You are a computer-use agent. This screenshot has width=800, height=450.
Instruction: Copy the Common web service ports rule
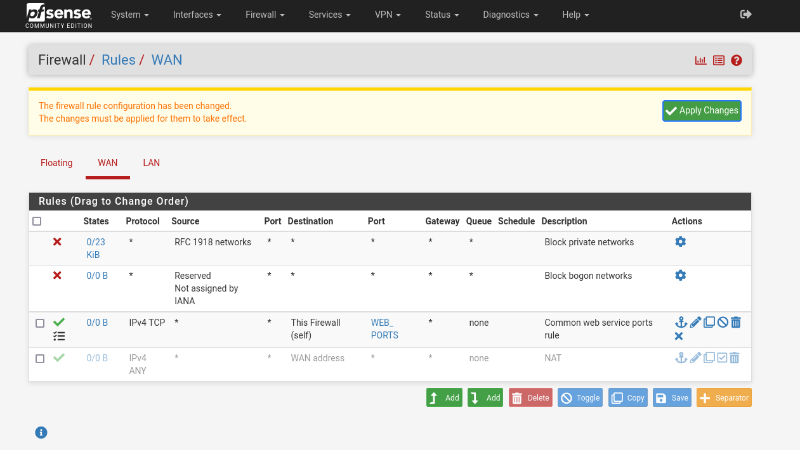click(x=709, y=322)
